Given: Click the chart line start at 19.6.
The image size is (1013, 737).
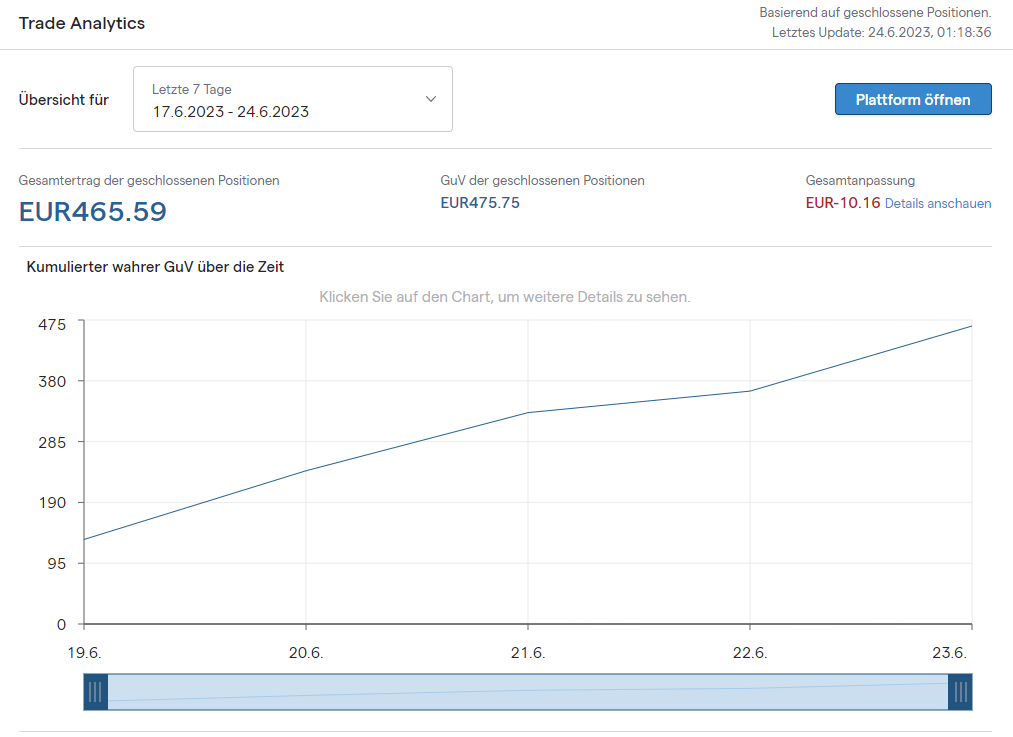Looking at the screenshot, I should [85, 539].
